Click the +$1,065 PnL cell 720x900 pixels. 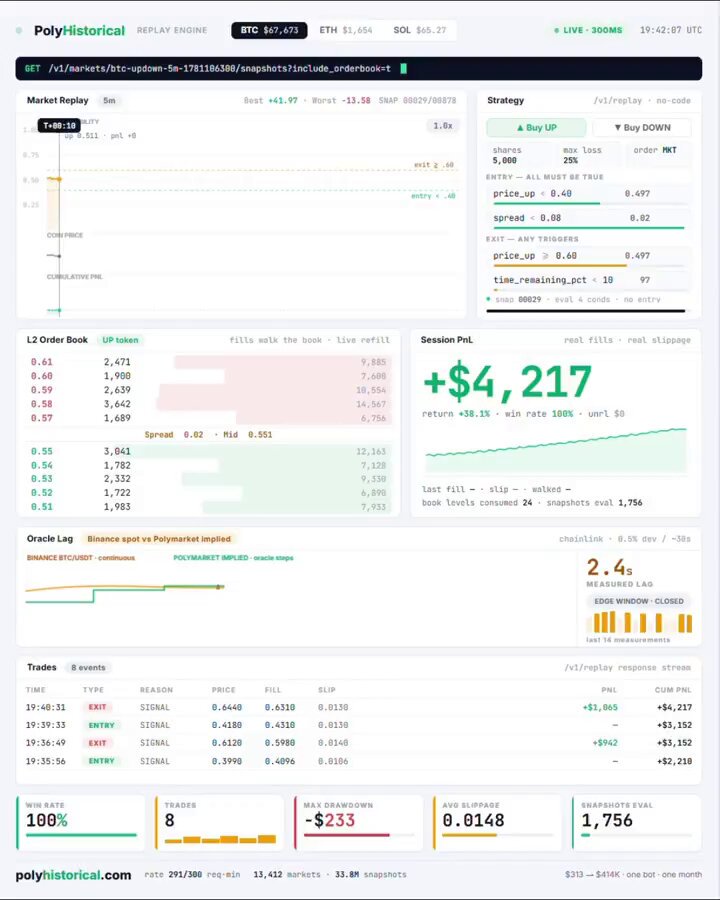(x=600, y=707)
